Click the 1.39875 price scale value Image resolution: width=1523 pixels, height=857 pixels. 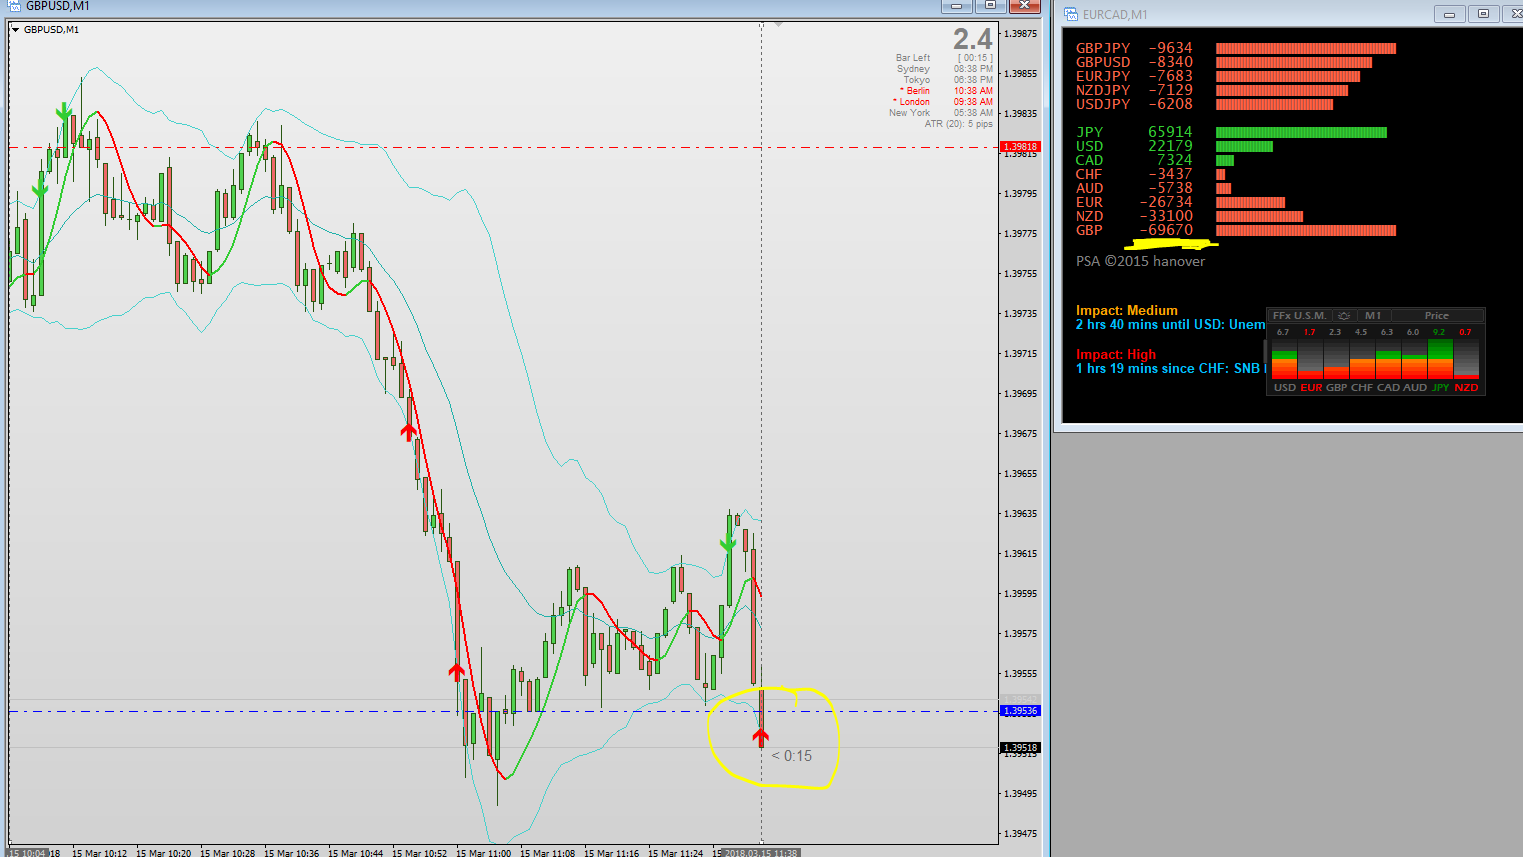(1020, 34)
